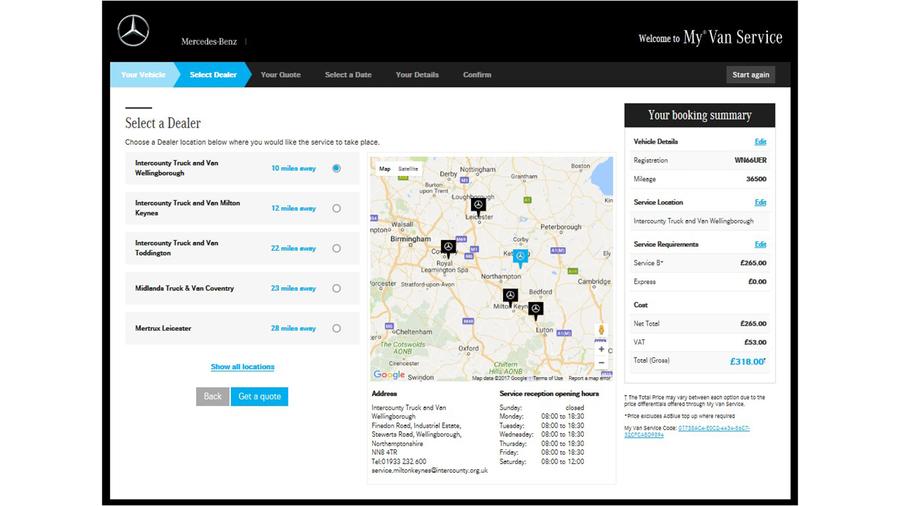Edit Vehicle Details in booking summary
The height and width of the screenshot is (506, 900).
761,142
